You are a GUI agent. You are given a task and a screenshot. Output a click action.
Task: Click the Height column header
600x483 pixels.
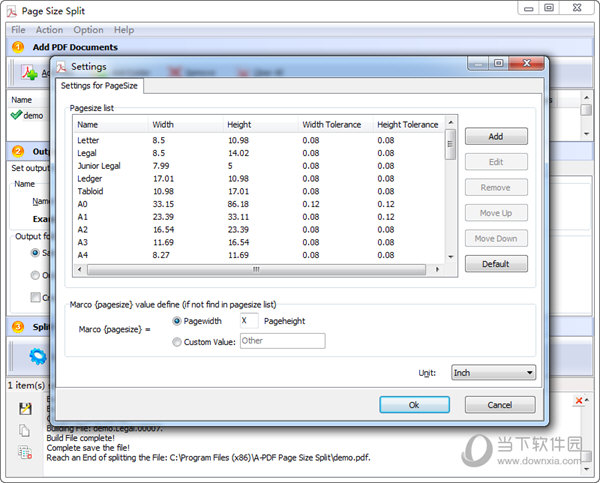tap(260, 125)
